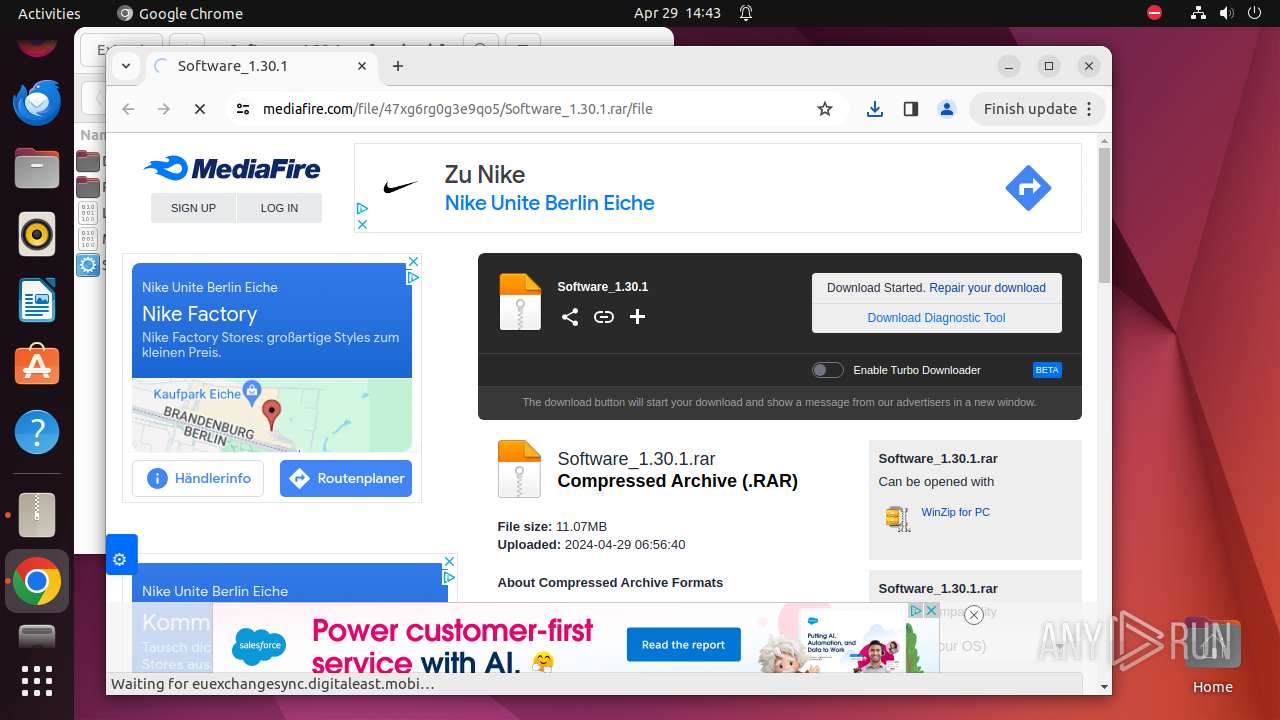Open Thunderbird Mail from the dock
Image resolution: width=1280 pixels, height=720 pixels.
point(37,102)
